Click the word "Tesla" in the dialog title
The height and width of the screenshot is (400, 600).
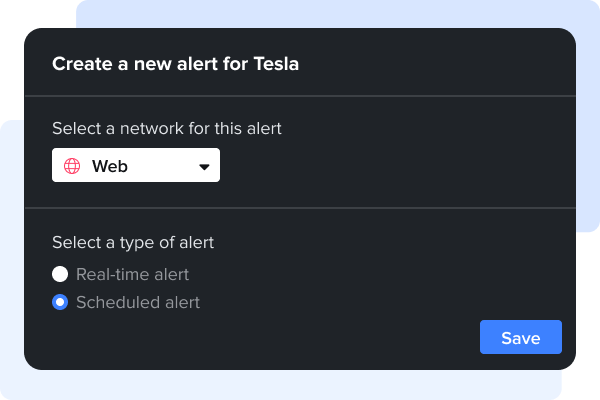(277, 64)
